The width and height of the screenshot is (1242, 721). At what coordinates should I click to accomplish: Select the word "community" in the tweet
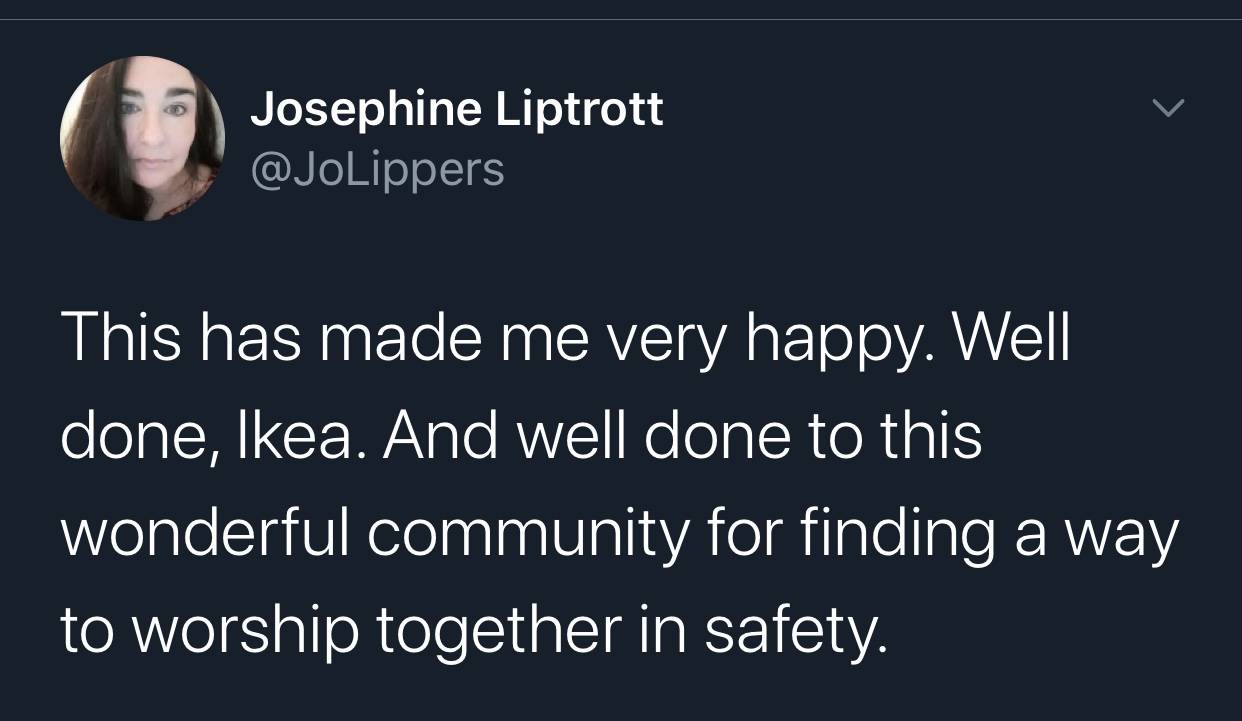[x=528, y=534]
